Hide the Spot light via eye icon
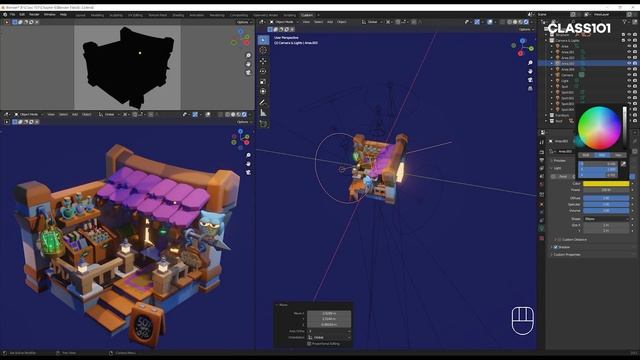This screenshot has width=640, height=360. 629,87
